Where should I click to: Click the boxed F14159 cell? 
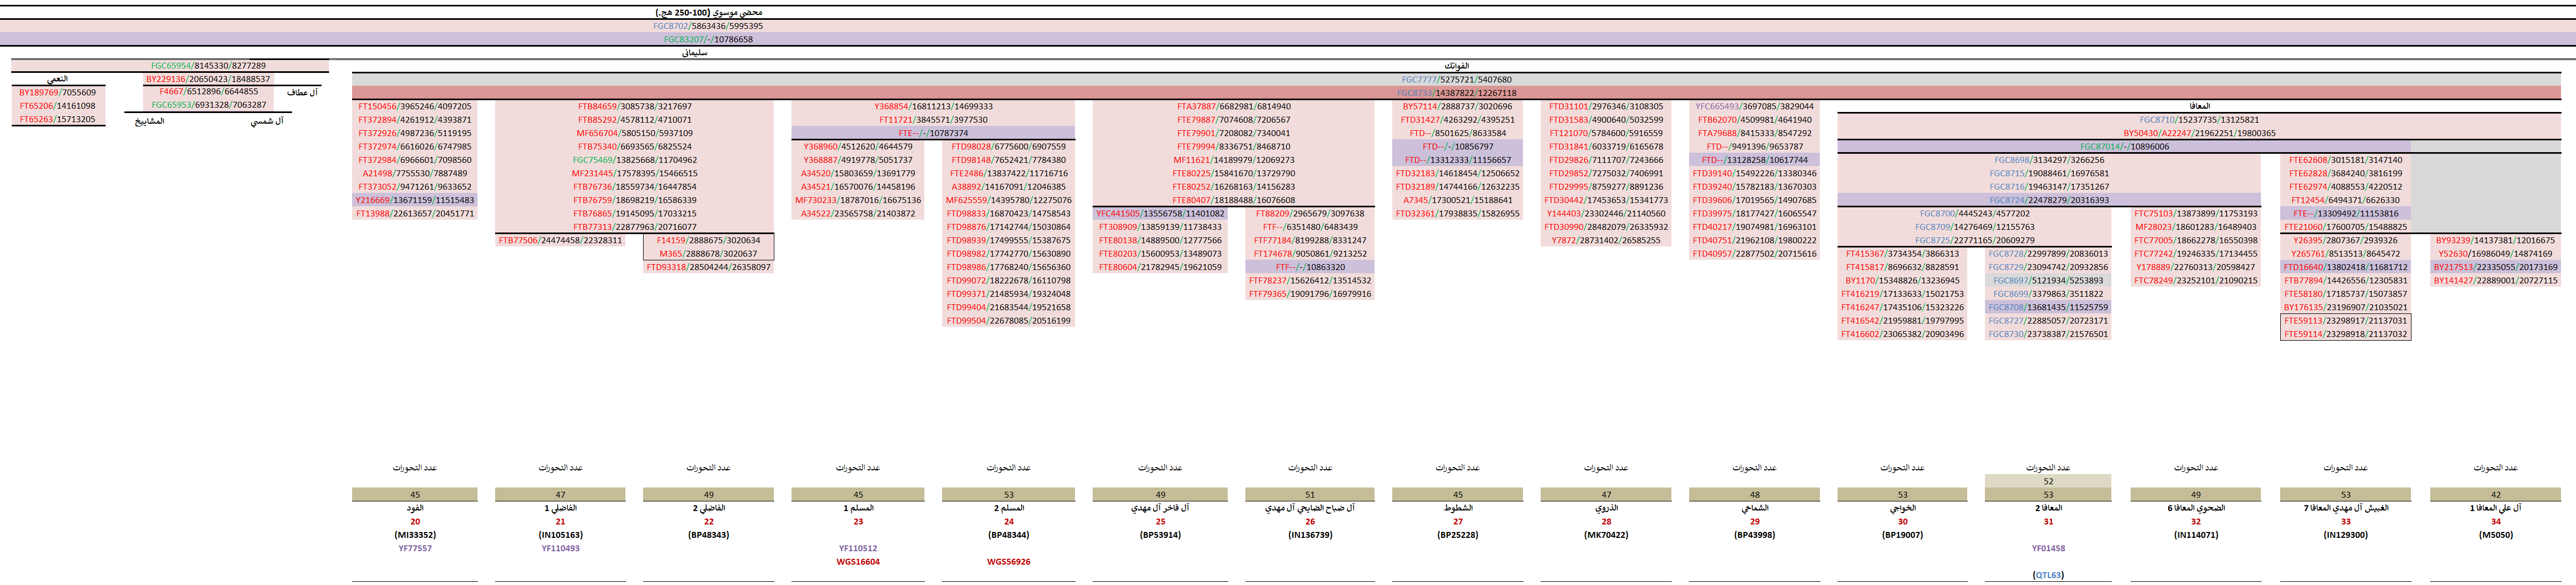coord(708,240)
